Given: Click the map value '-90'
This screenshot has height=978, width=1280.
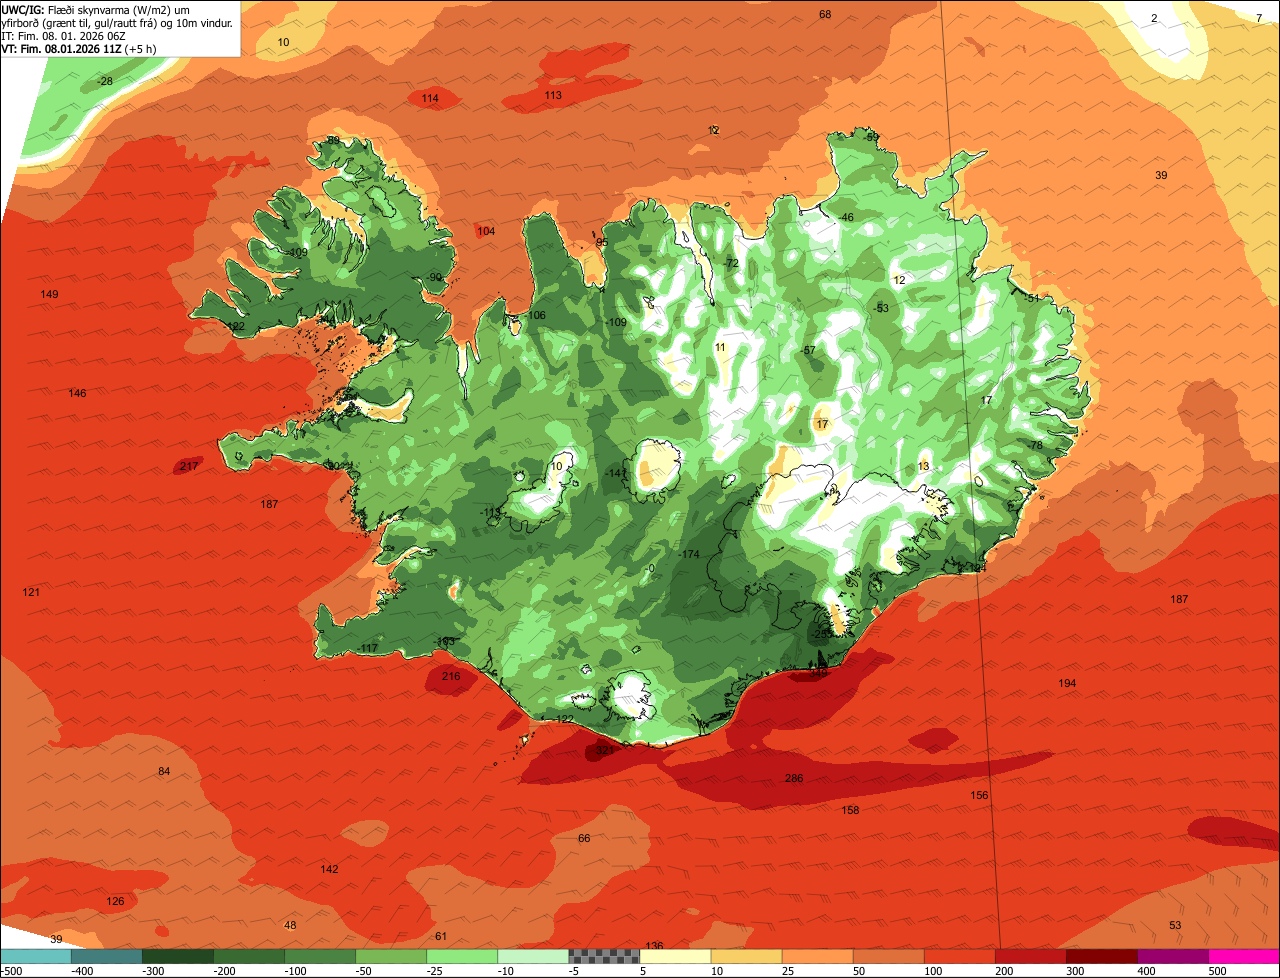Looking at the screenshot, I should click(x=434, y=277).
